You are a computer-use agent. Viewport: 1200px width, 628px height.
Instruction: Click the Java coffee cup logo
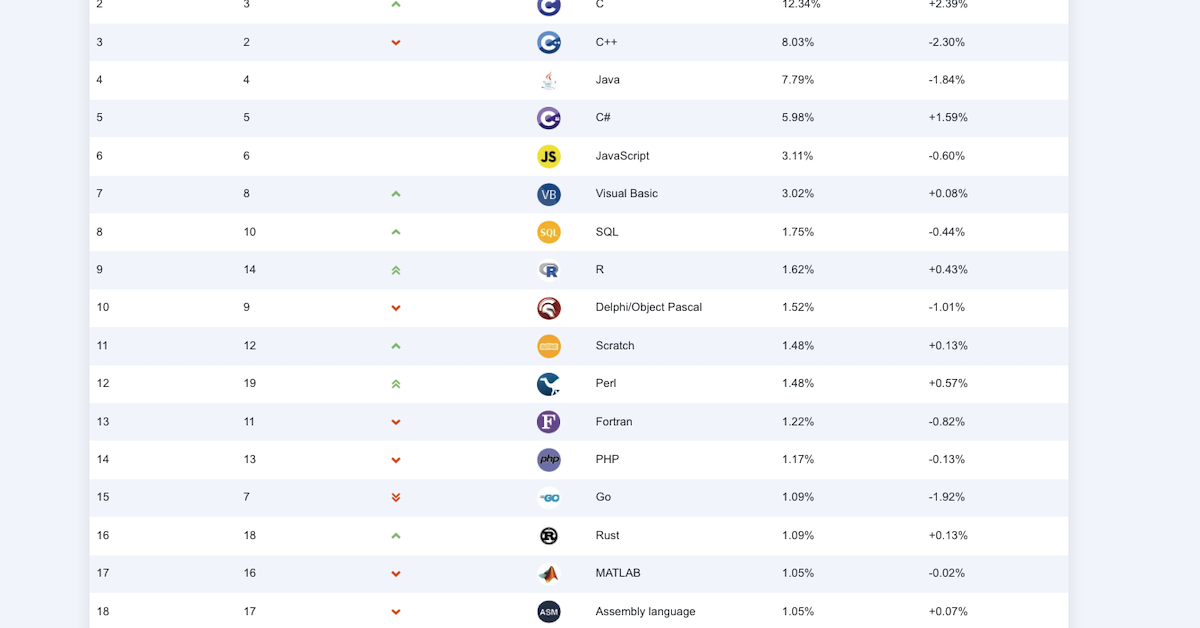(548, 80)
